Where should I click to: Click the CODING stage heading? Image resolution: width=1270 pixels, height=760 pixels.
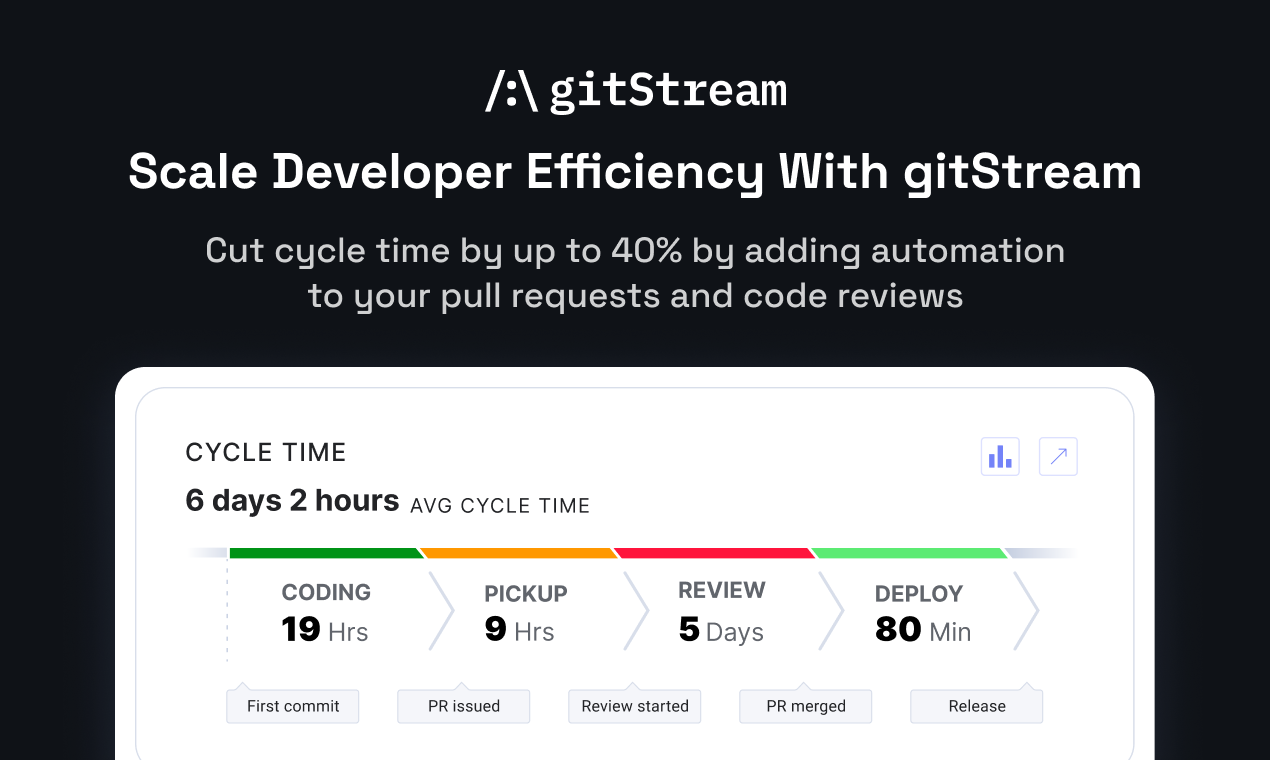326,592
